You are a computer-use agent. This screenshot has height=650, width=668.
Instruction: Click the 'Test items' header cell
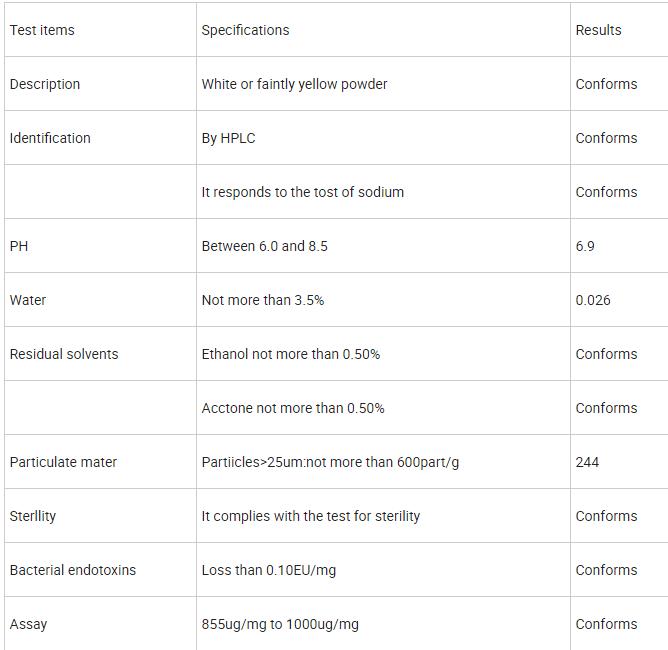coord(42,30)
